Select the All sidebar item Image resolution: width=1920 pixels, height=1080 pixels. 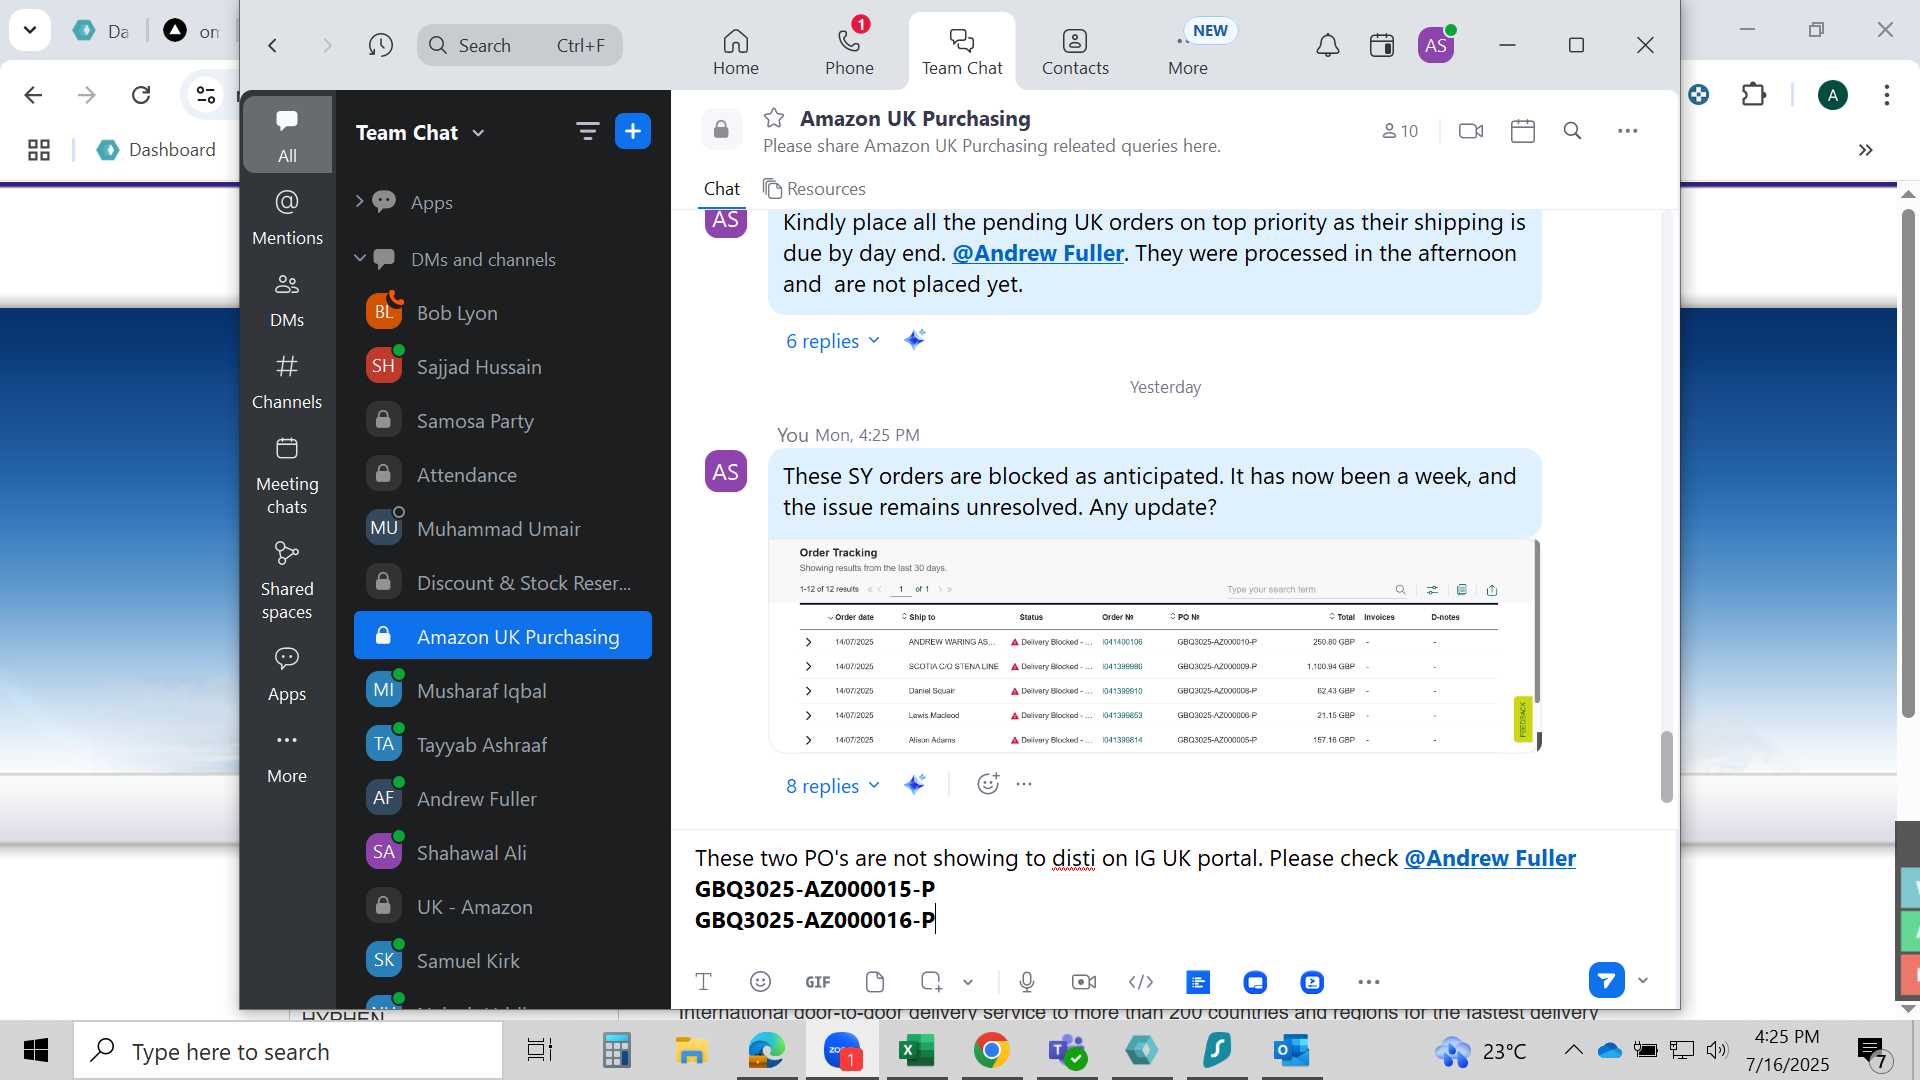287,135
